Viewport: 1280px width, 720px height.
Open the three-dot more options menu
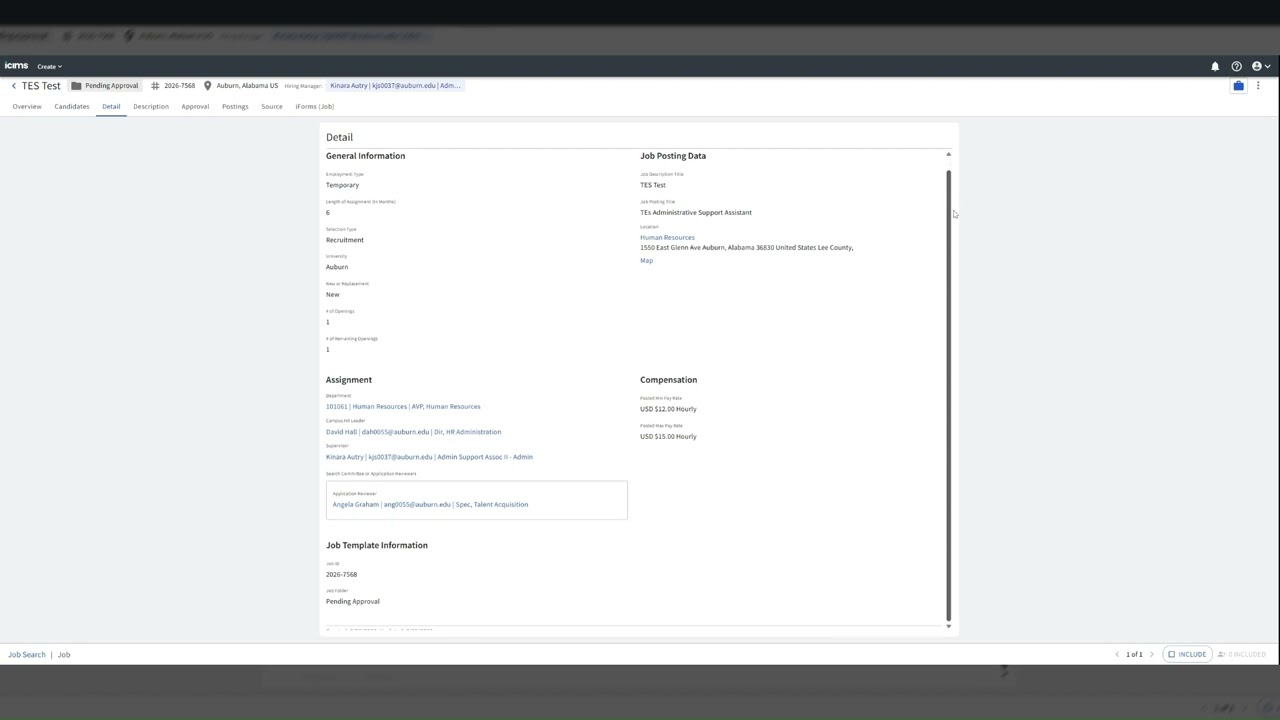pyautogui.click(x=1258, y=86)
